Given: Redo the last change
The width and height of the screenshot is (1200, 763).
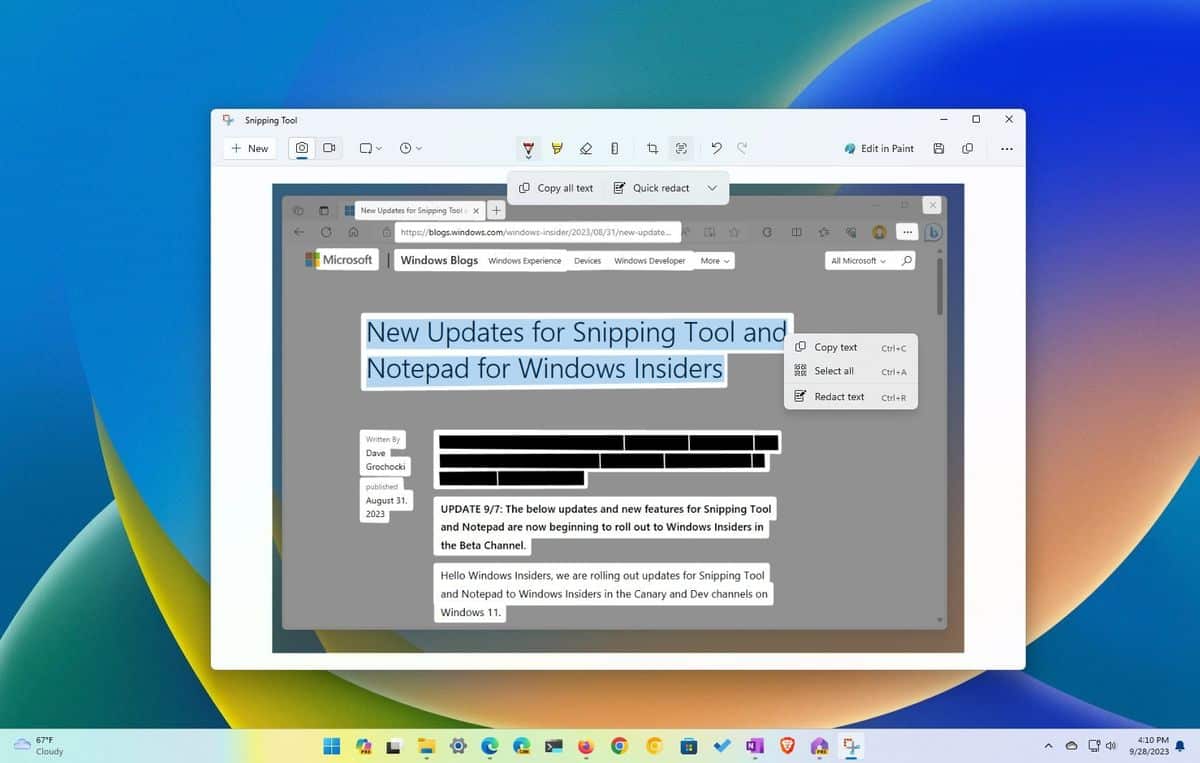Looking at the screenshot, I should click(x=742, y=148).
